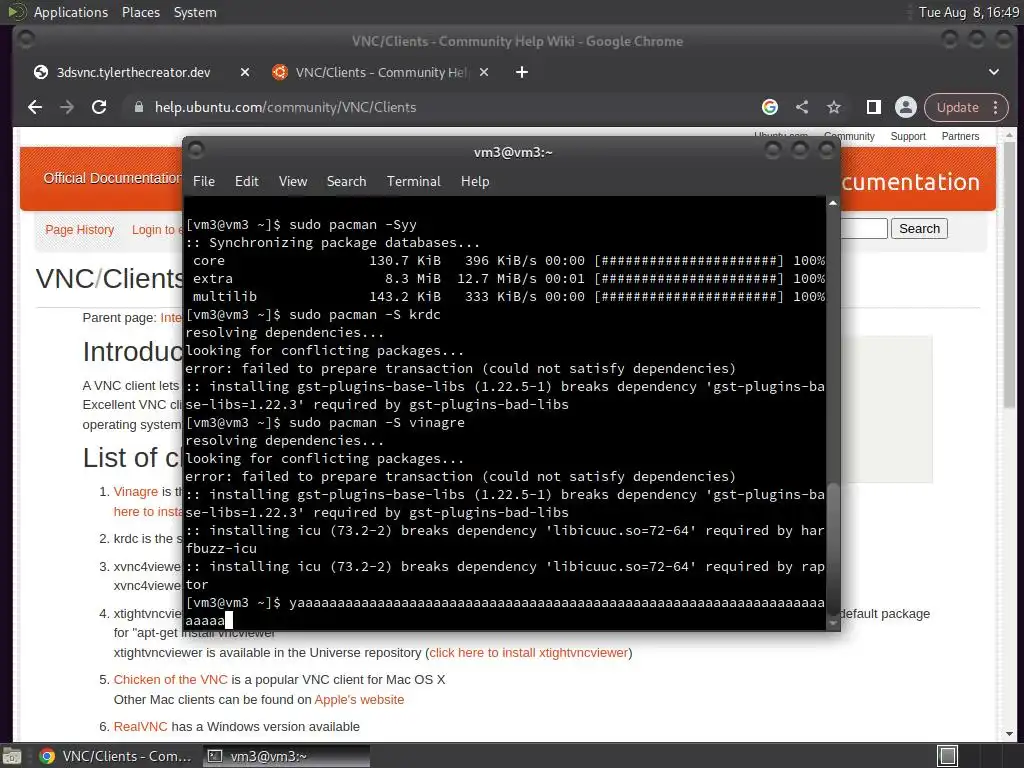Click the terminal scrollbar thumb
1024x768 pixels.
[833, 549]
